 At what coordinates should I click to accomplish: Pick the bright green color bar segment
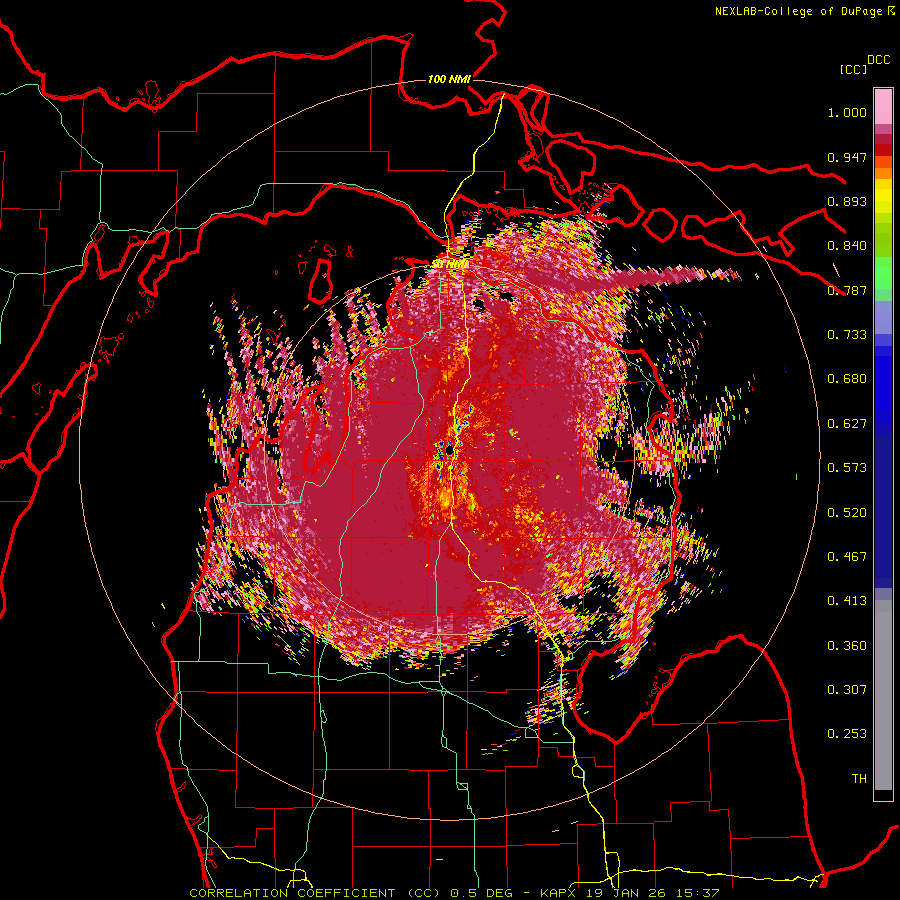click(x=883, y=273)
